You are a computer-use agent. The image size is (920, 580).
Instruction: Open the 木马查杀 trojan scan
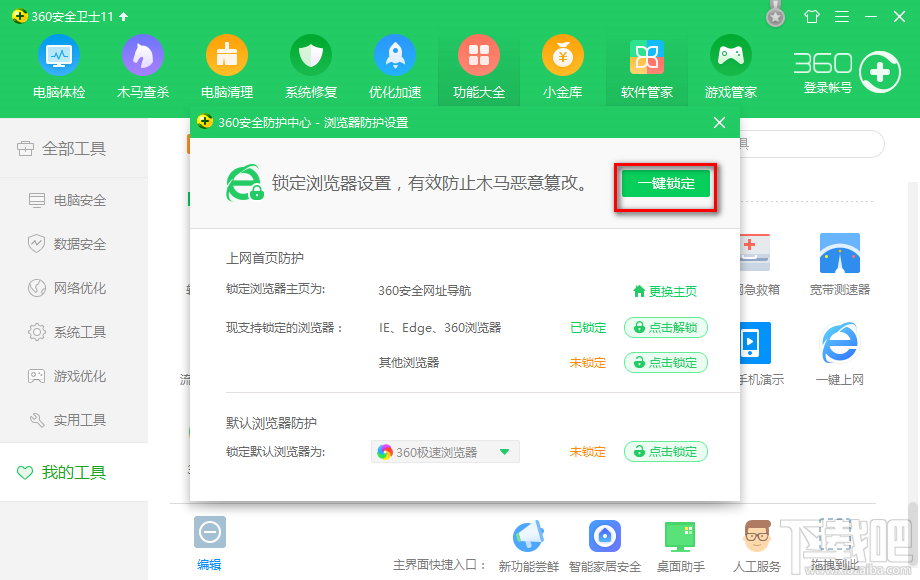point(142,66)
